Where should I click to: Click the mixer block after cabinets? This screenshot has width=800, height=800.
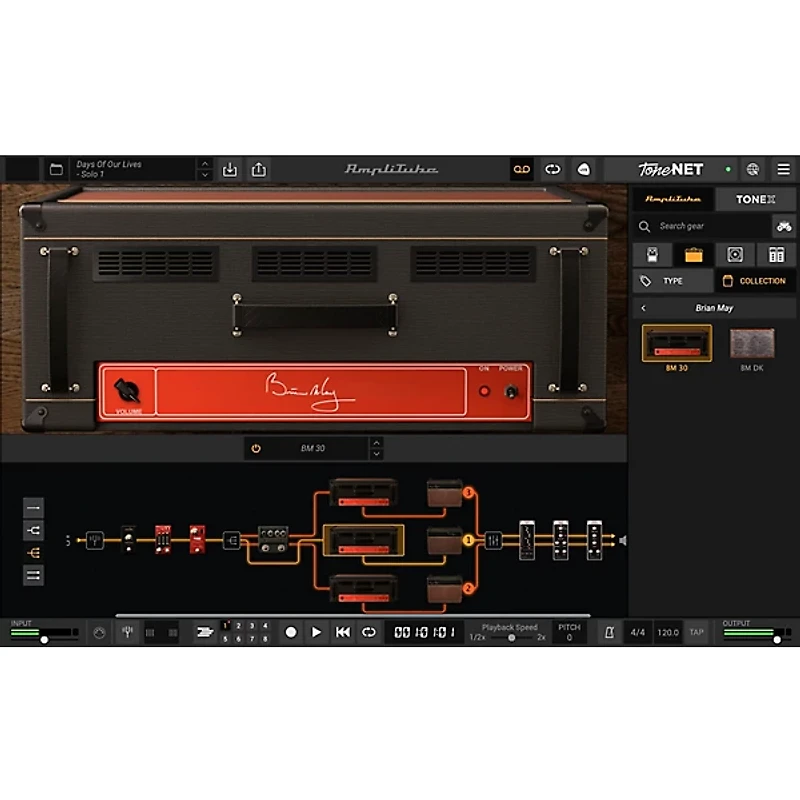coord(493,540)
